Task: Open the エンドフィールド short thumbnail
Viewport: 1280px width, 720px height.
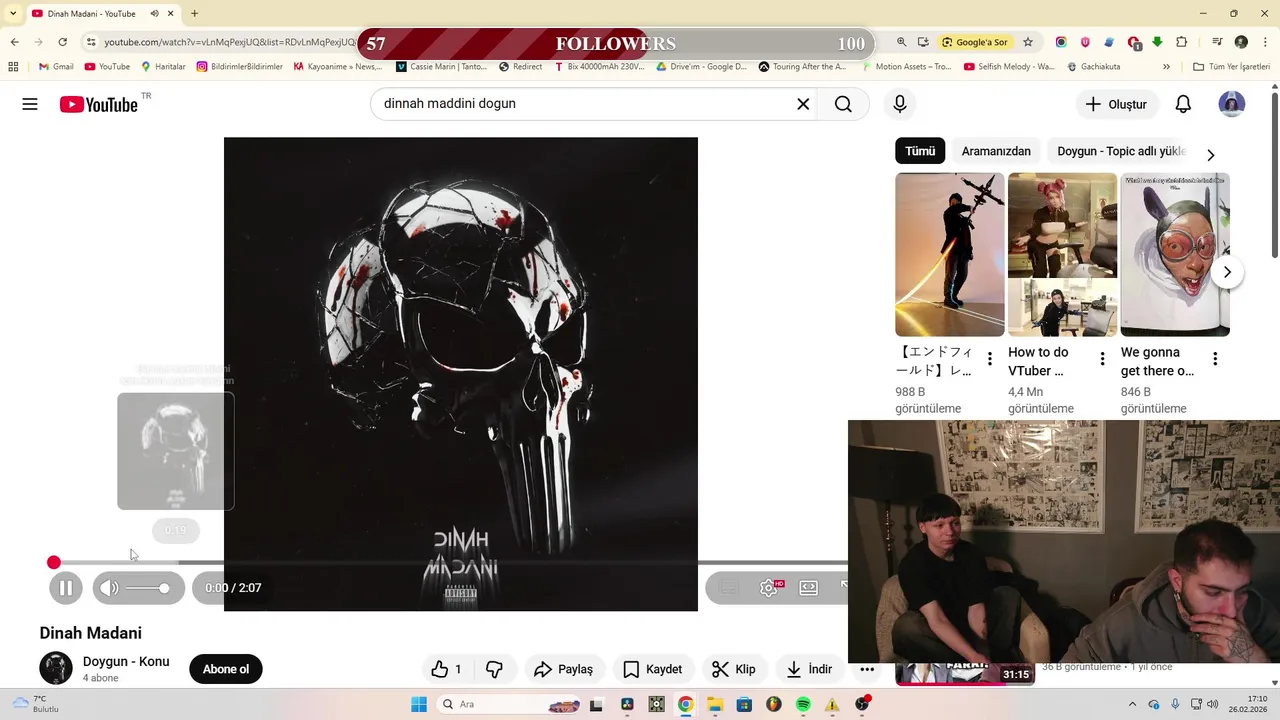Action: [x=950, y=255]
